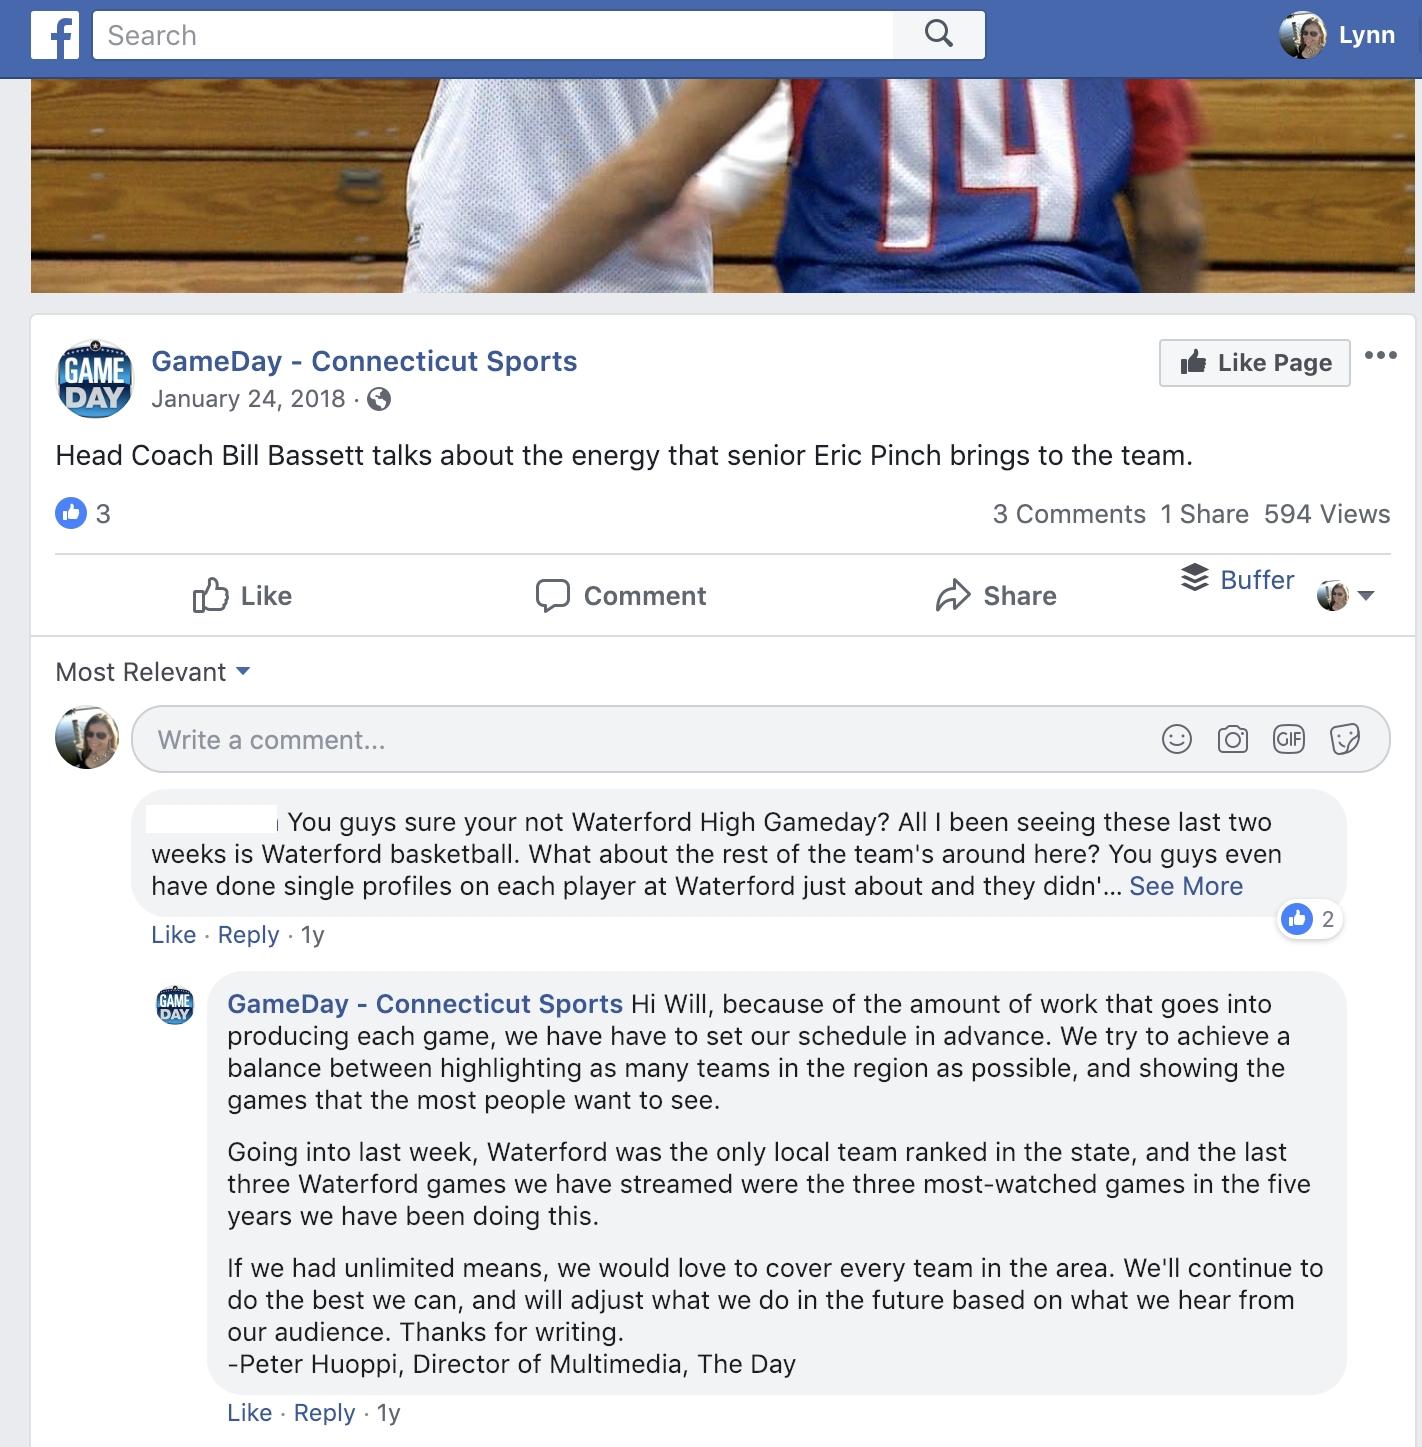Viewport: 1422px width, 1447px height.
Task: Click the Share button on the post
Action: [996, 595]
